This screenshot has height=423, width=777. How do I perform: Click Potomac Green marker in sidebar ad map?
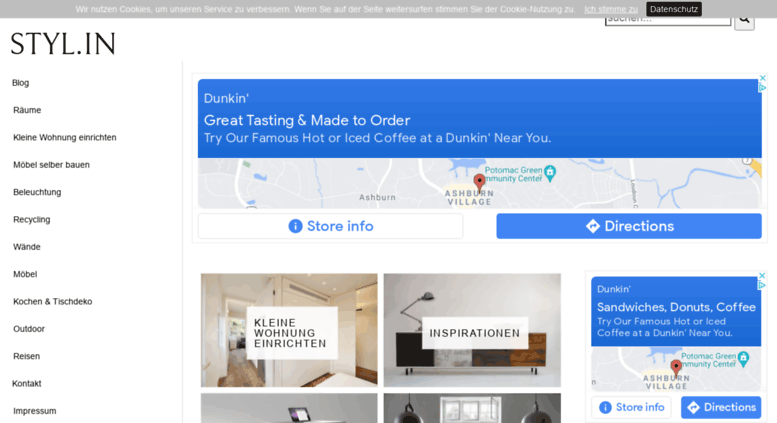(743, 359)
